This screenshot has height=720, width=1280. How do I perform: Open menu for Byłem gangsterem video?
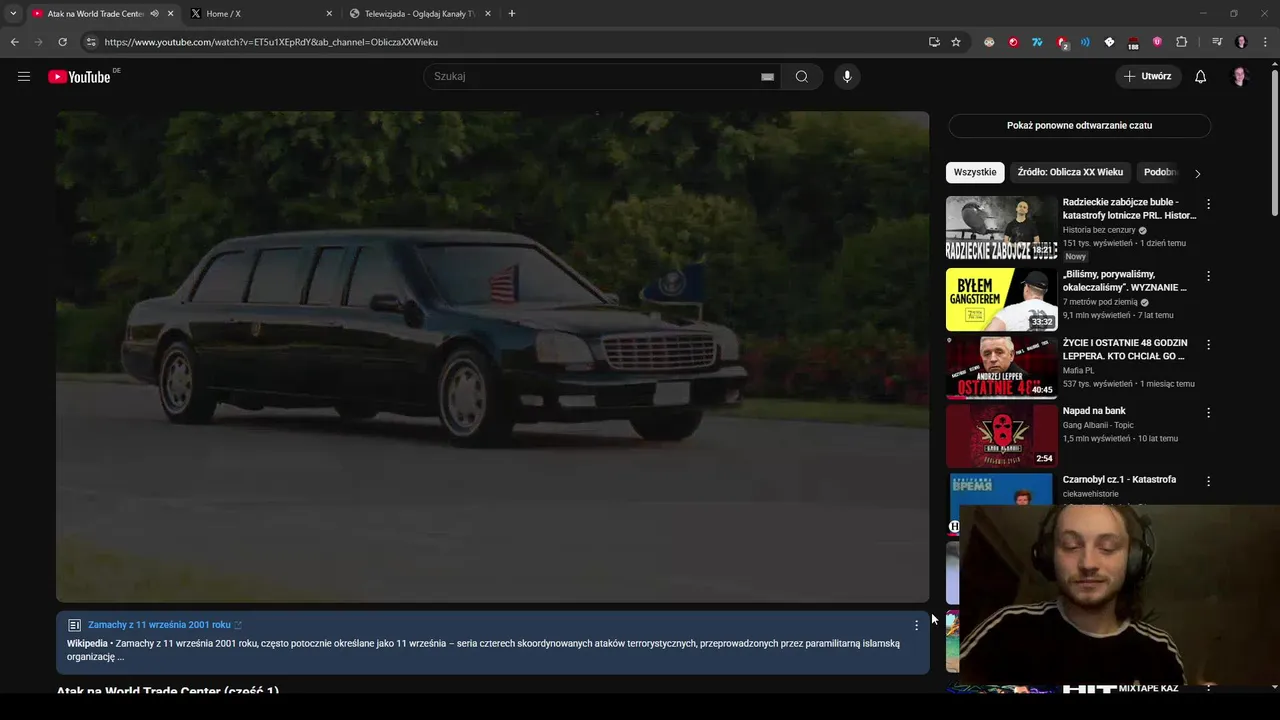coord(1208,276)
